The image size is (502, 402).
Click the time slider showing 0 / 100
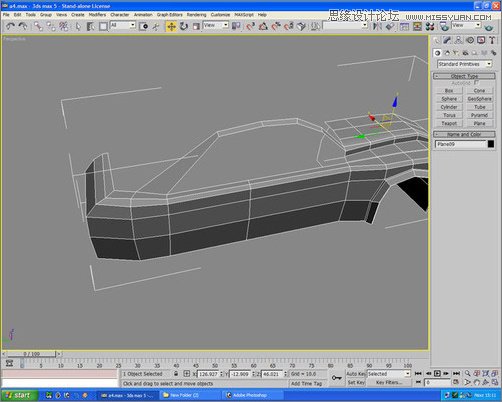coord(31,354)
